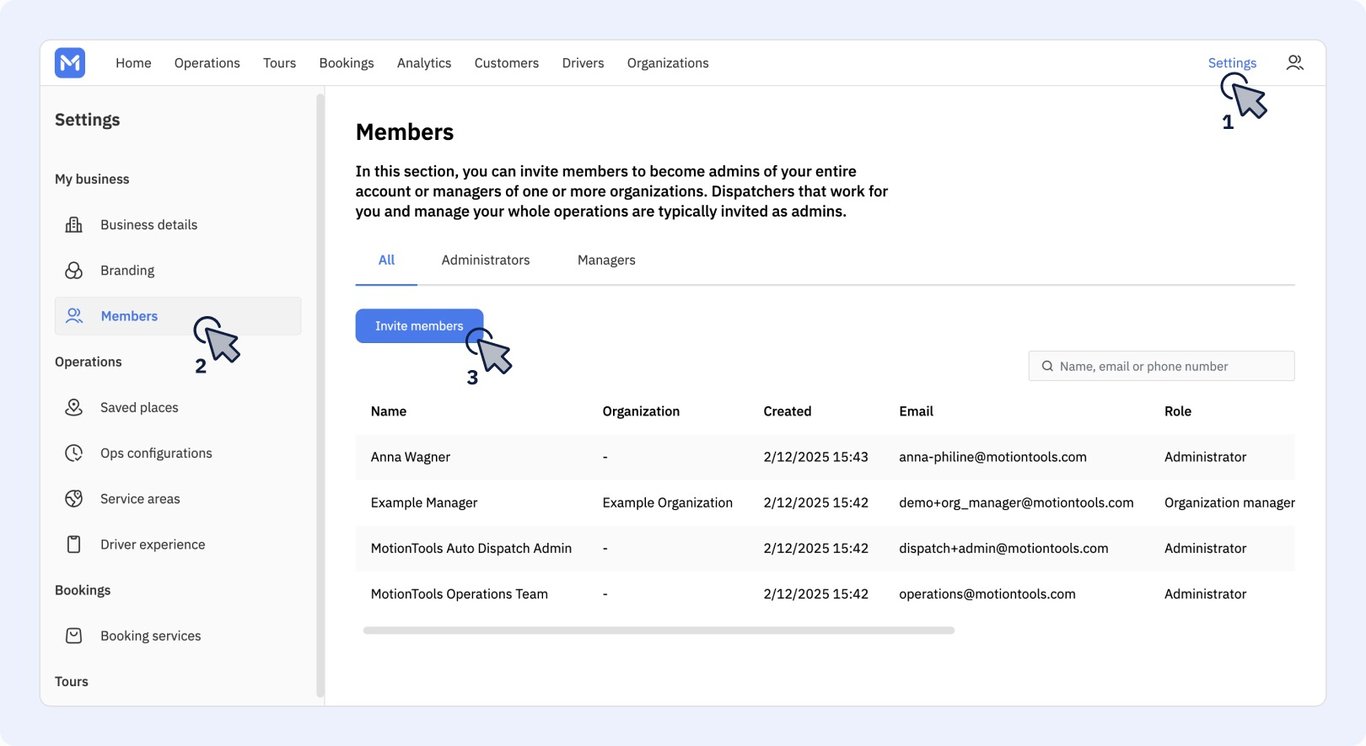Viewport: 1366px width, 746px height.
Task: Click the 2/12/2025 15:43 created date
Action: pos(816,457)
